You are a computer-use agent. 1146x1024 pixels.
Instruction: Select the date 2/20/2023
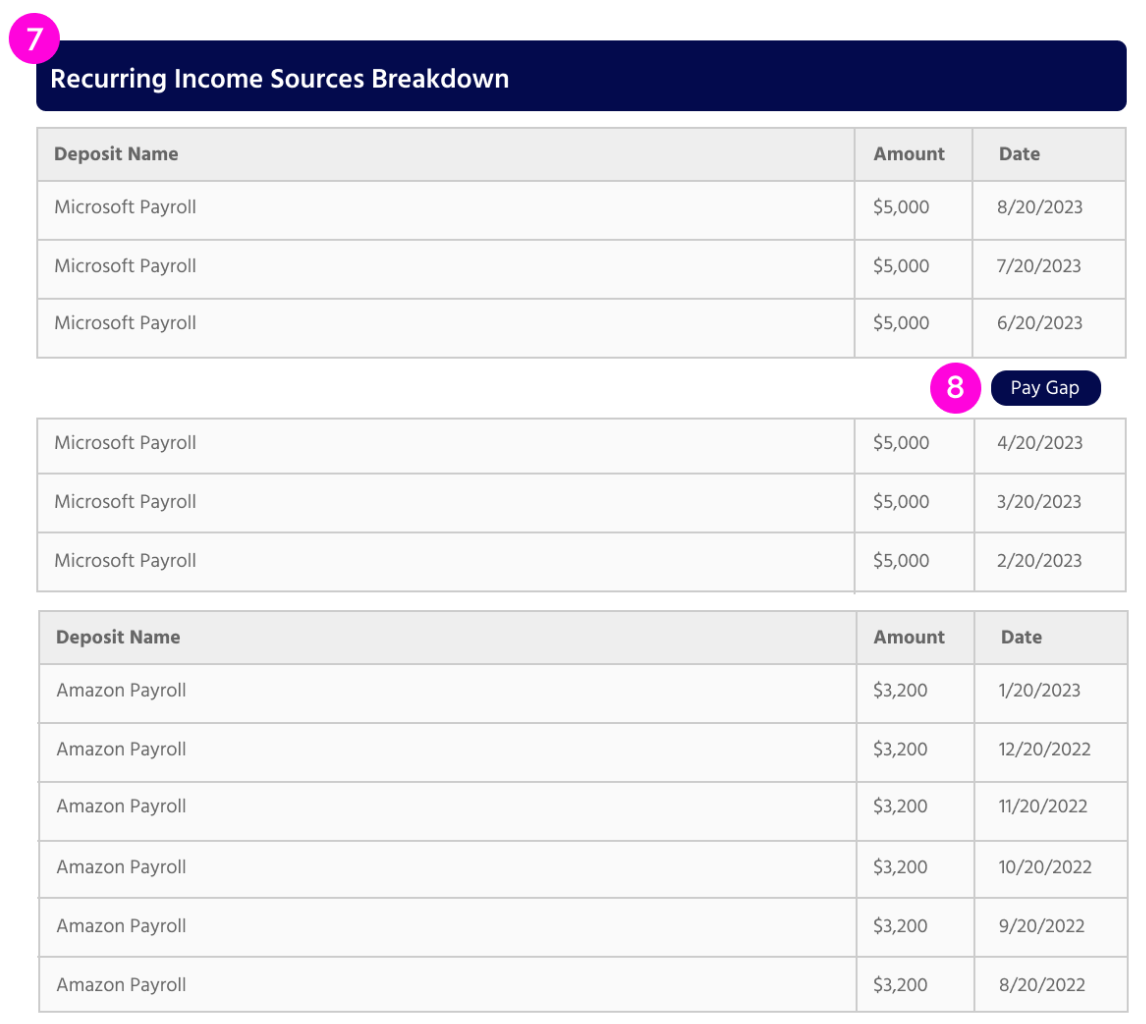(1039, 561)
